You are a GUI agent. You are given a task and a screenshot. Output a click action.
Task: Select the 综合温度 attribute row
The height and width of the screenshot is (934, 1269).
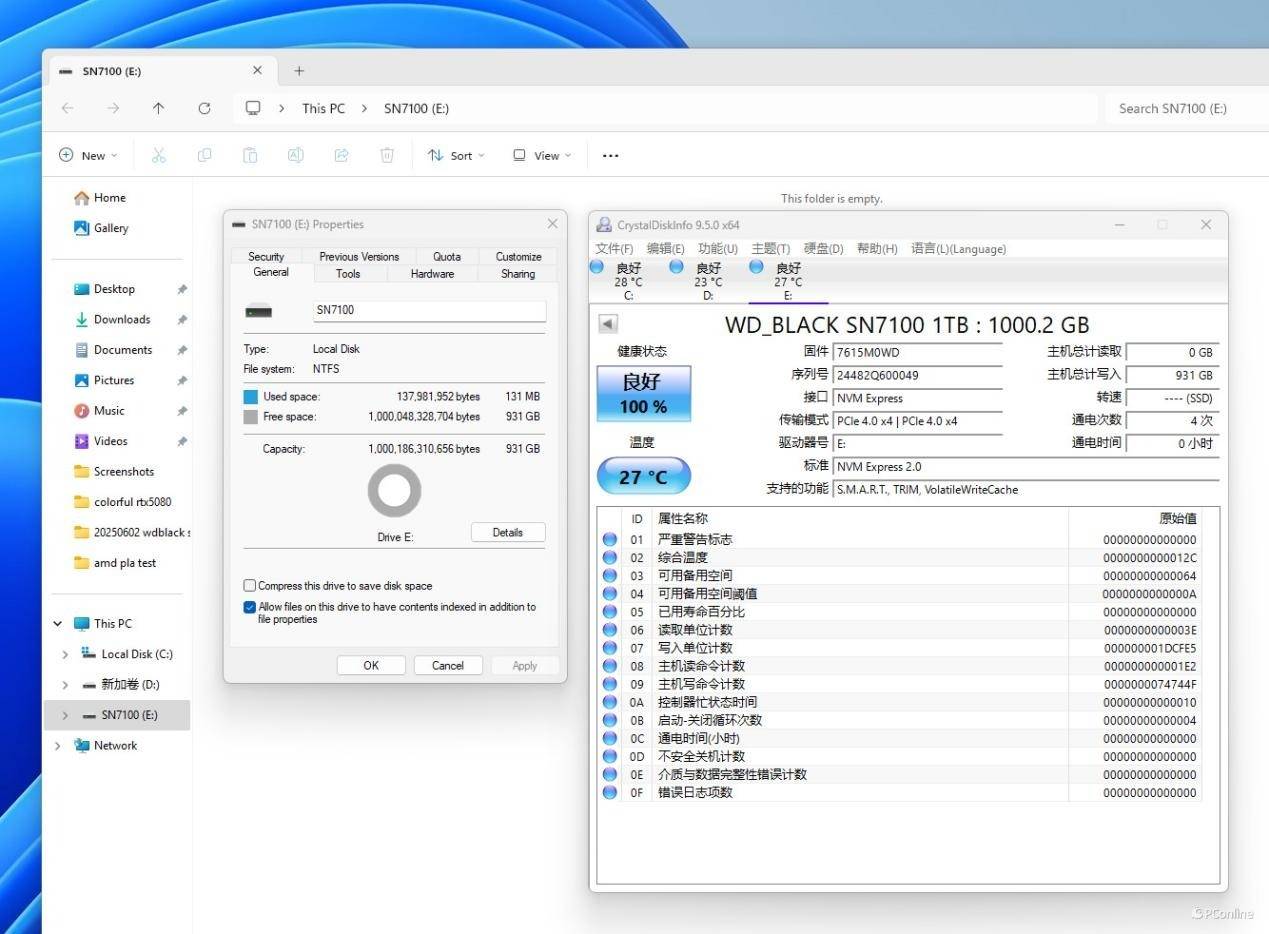900,557
